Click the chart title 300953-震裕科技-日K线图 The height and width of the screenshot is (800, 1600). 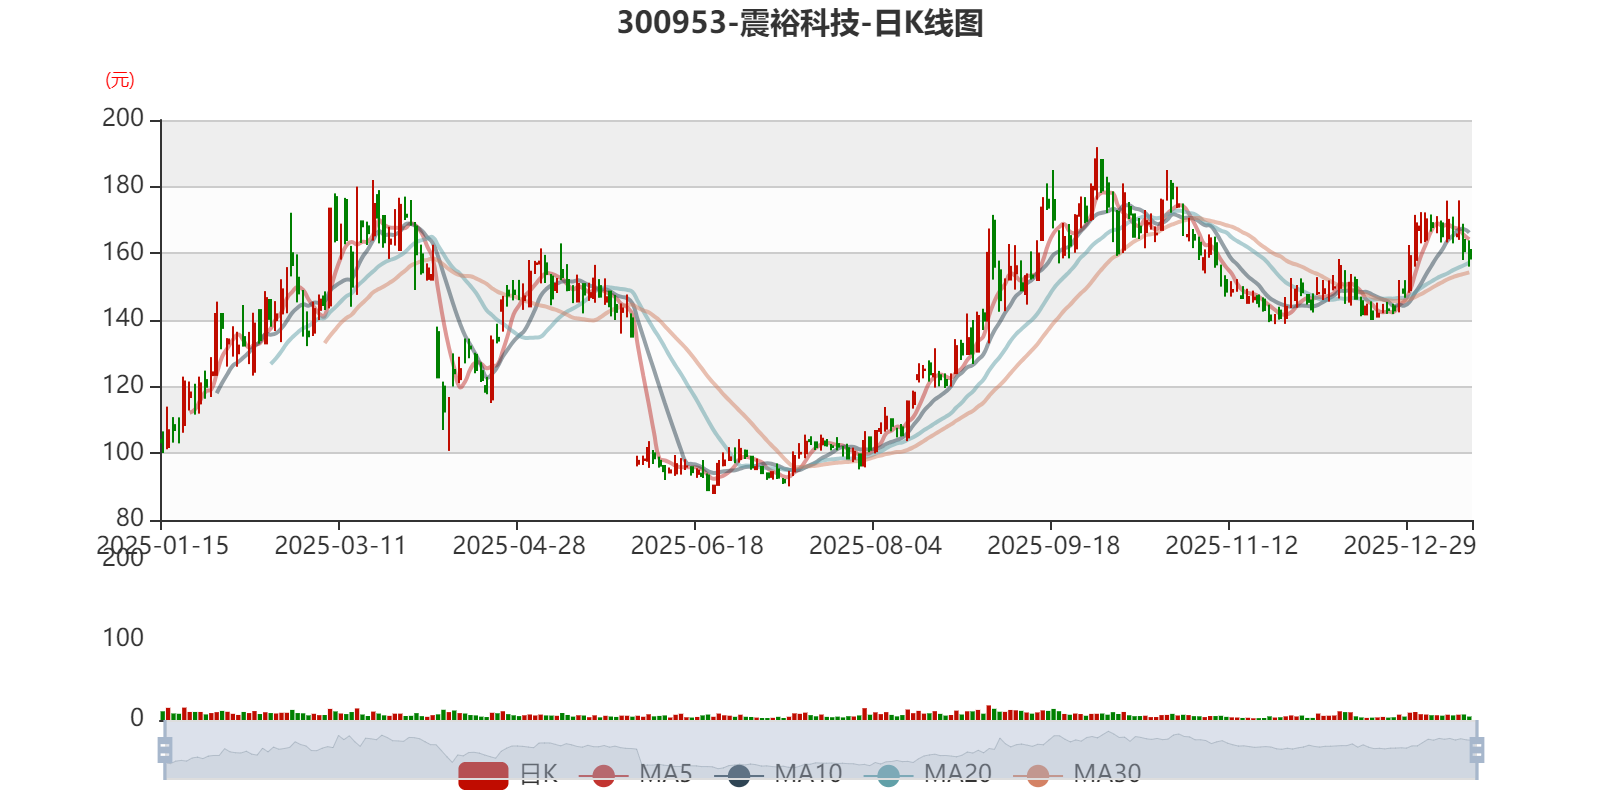coord(800,23)
